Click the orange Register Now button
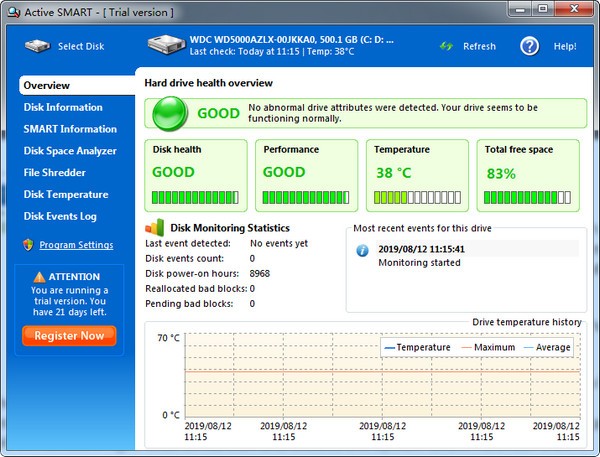The image size is (600, 457). [69, 336]
